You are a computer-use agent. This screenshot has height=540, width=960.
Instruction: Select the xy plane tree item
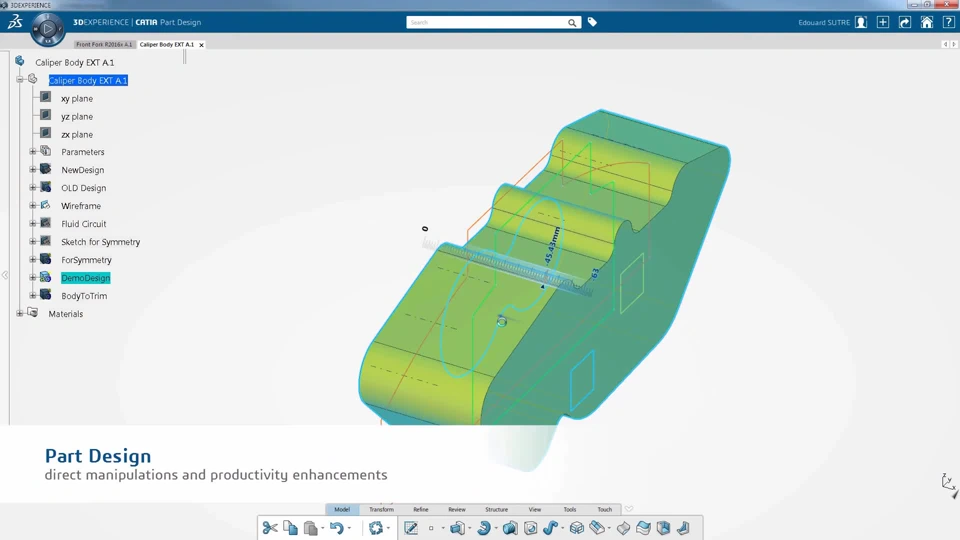tap(77, 99)
